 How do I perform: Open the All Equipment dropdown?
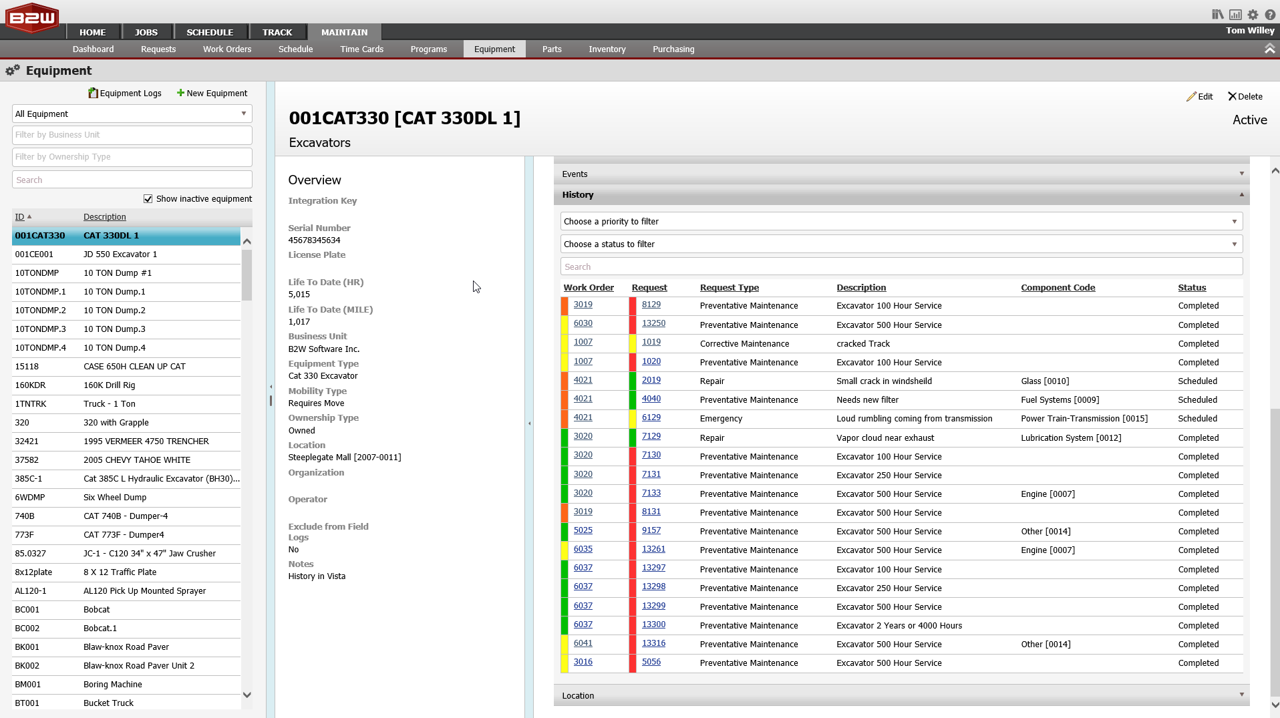pos(131,114)
